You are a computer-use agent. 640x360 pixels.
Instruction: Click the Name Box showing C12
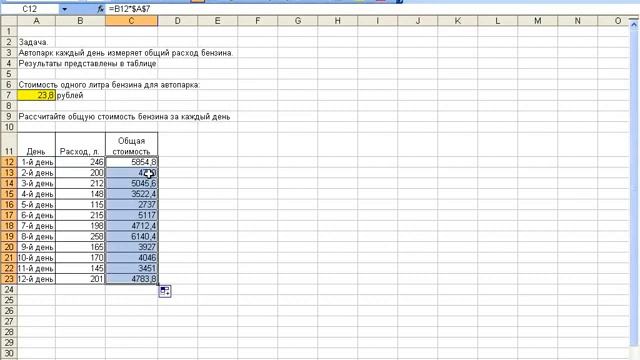tap(30, 9)
